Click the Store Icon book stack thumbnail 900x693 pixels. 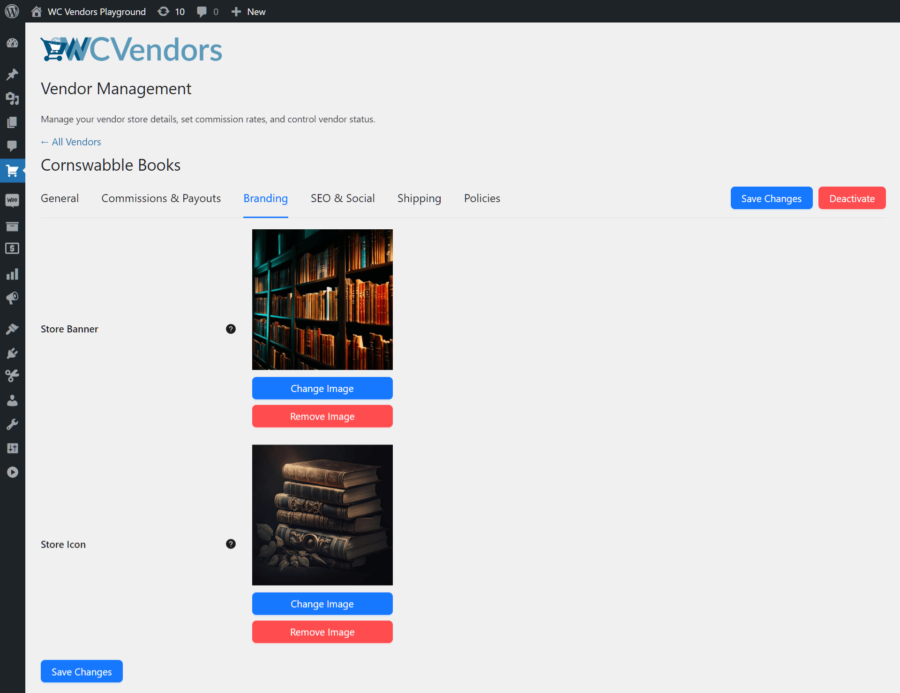point(322,514)
